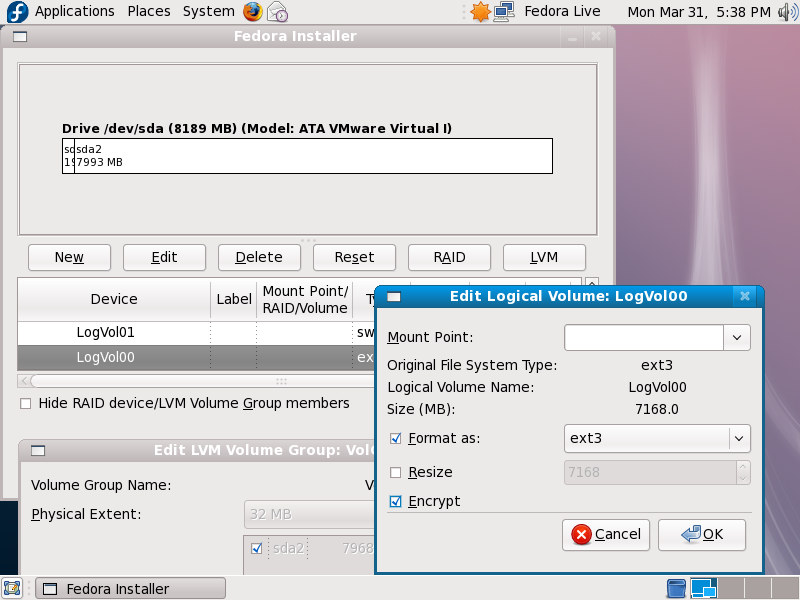The width and height of the screenshot is (800, 600).
Task: Click the Delete partition button
Action: coord(259,257)
